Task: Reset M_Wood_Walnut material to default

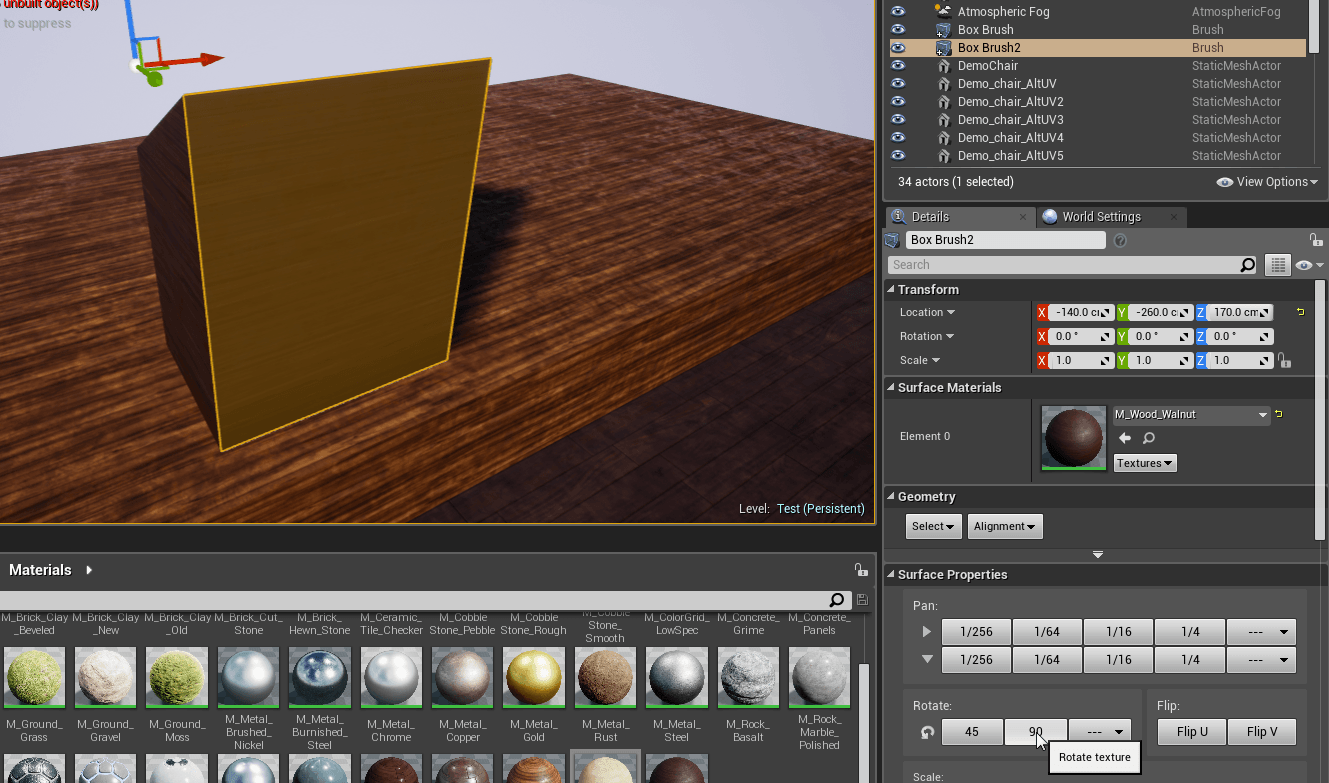Action: click(1279, 414)
